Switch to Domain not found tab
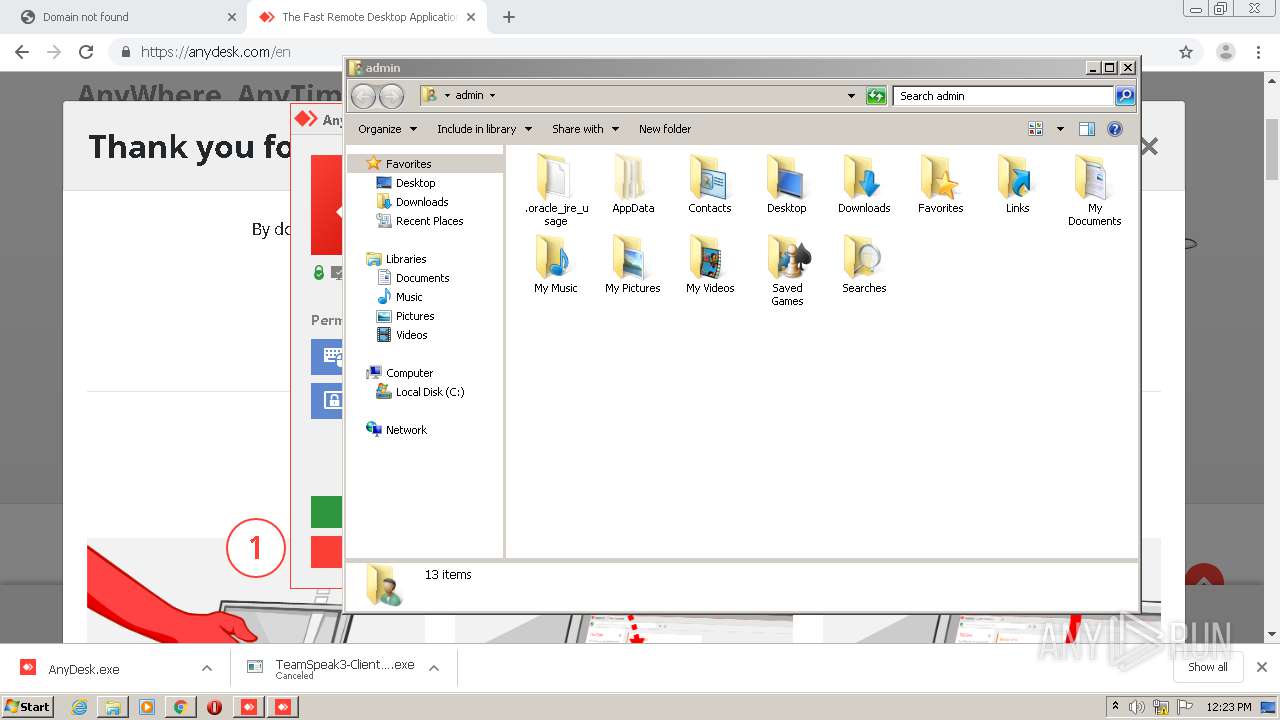 [122, 17]
